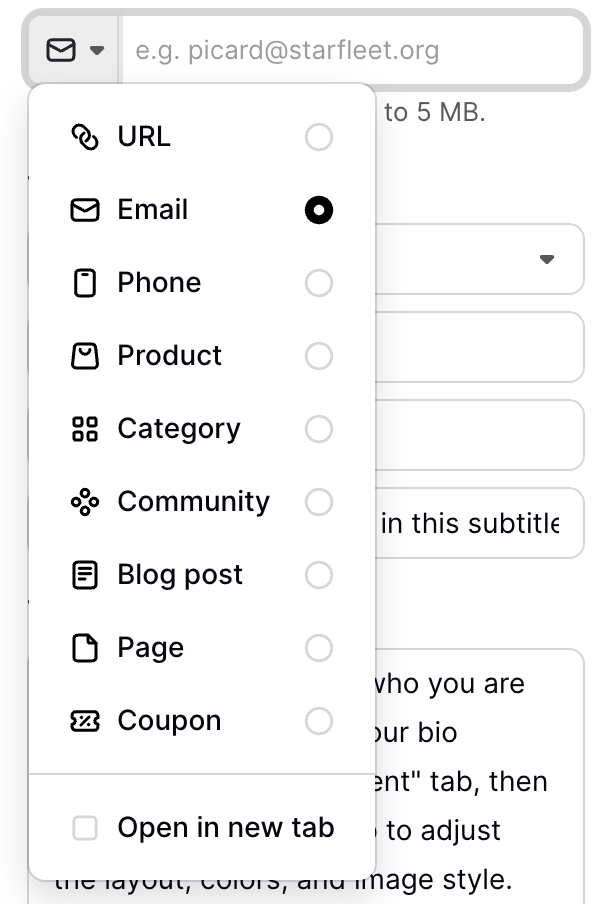Click the envelope icon beside Email
The height and width of the screenshot is (904, 610).
[85, 210]
